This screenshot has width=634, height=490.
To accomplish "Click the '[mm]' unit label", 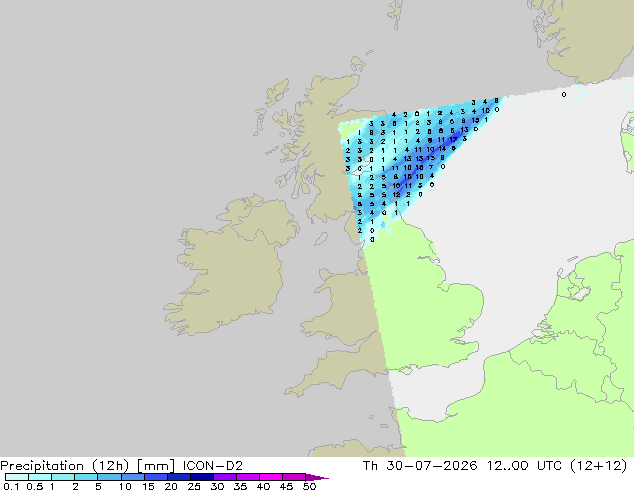I will [x=156, y=466].
